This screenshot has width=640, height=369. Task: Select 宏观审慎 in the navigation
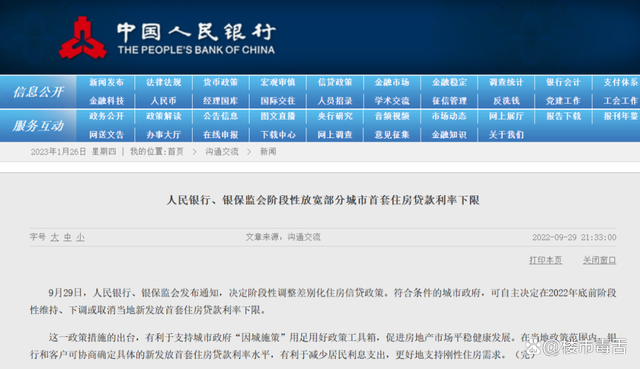[x=278, y=82]
